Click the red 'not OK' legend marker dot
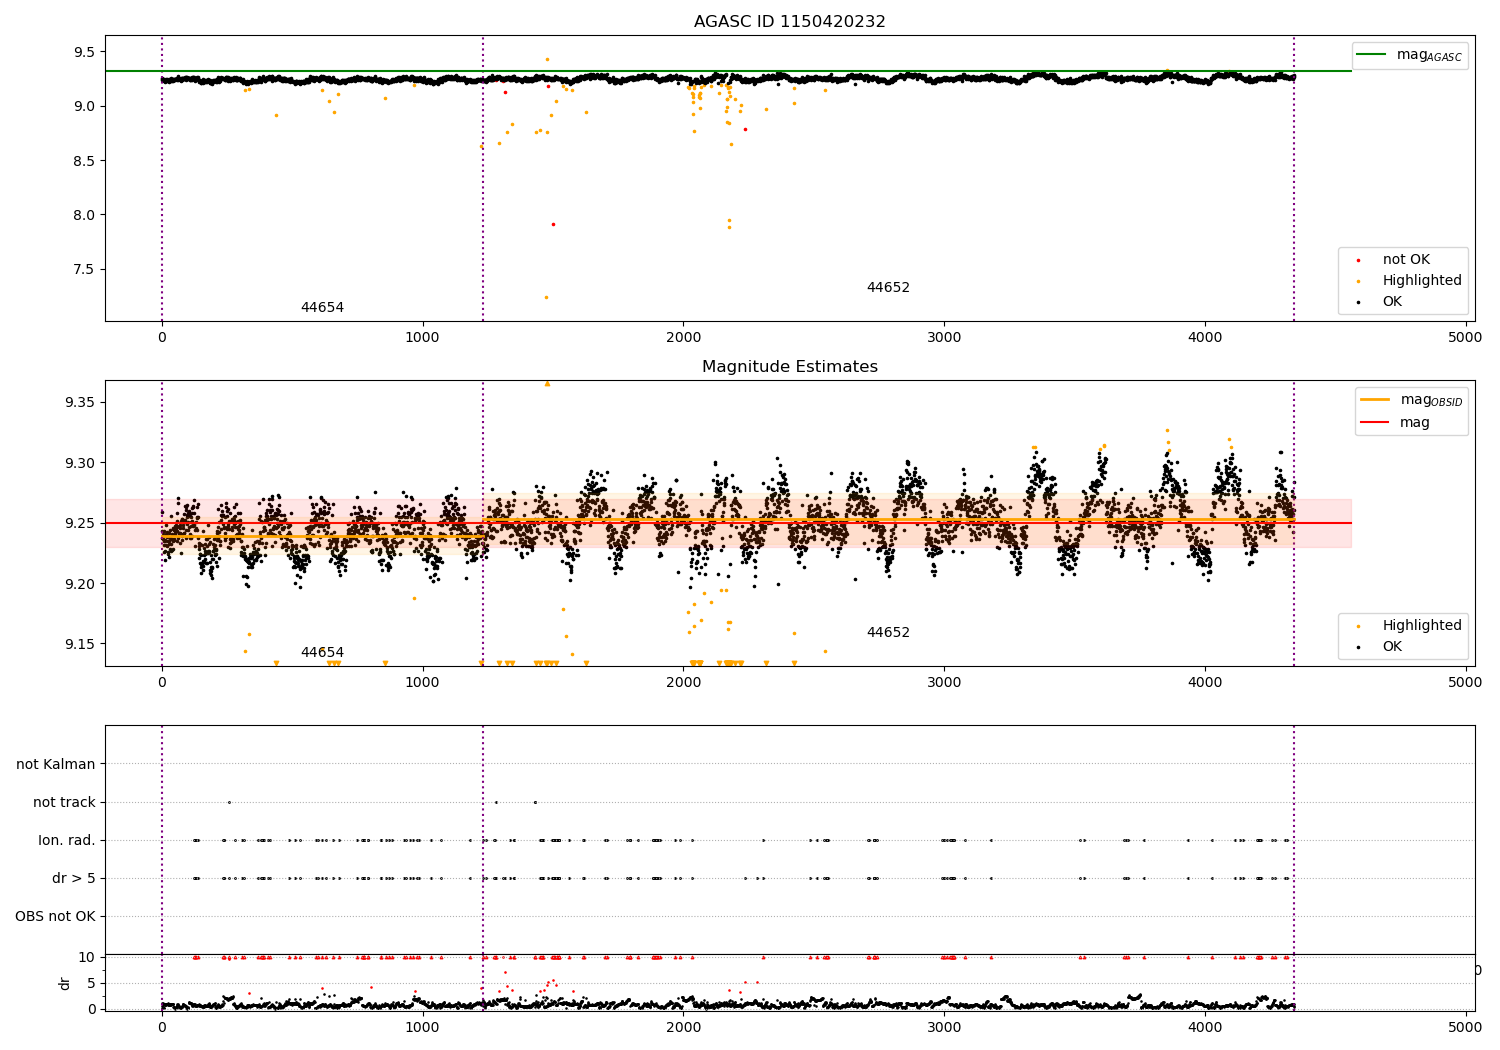 (x=1358, y=260)
